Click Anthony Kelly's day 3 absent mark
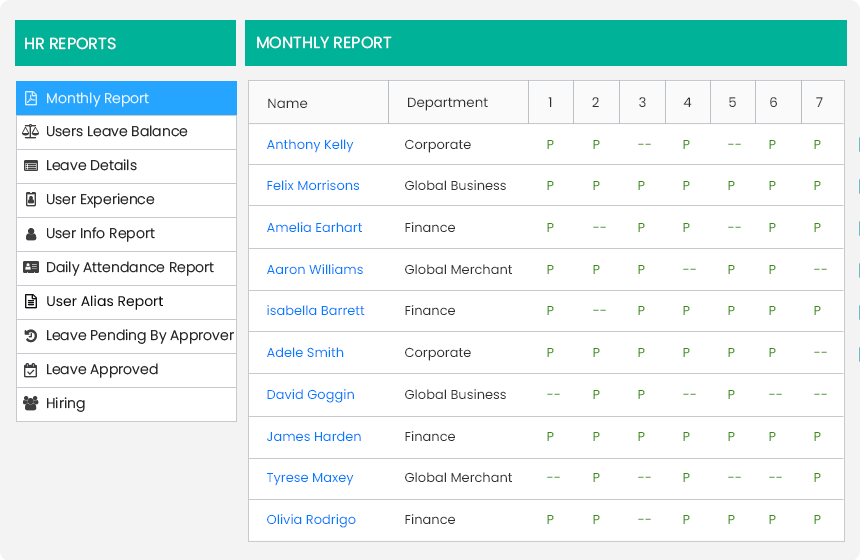The height and width of the screenshot is (560, 860). [644, 145]
